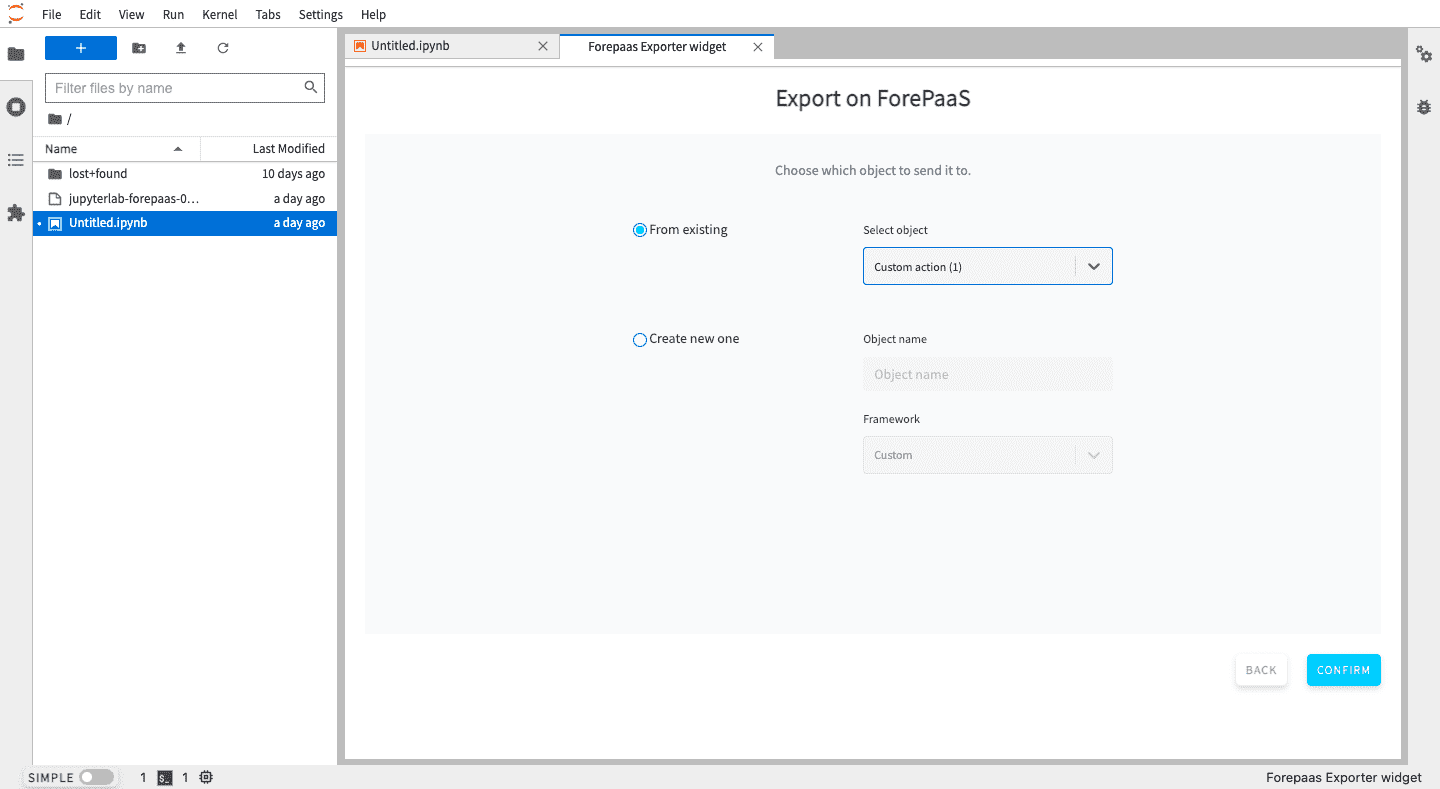Image resolution: width=1440 pixels, height=789 pixels.
Task: Click the Filter files by name field
Action: [185, 88]
